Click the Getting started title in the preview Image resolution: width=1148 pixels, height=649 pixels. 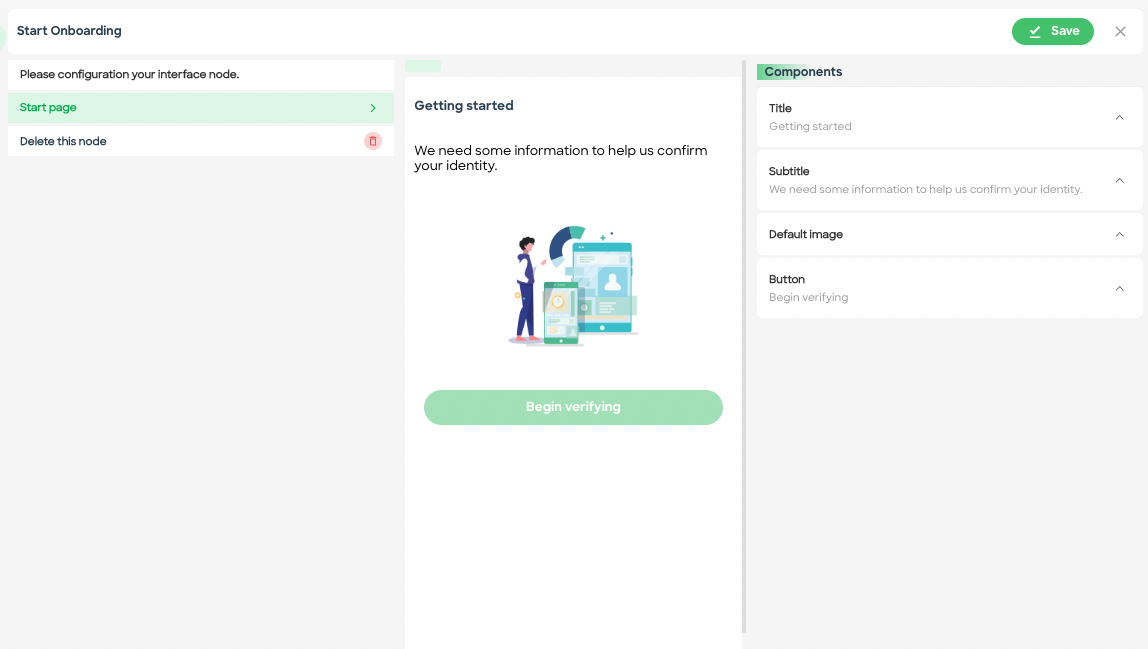pos(463,105)
